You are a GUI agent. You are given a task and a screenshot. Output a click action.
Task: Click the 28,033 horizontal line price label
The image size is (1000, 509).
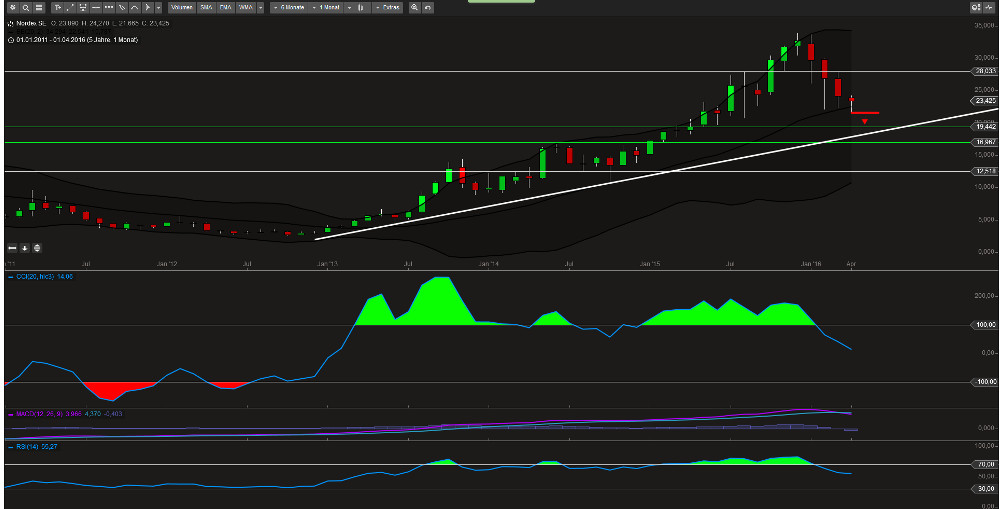pyautogui.click(x=984, y=71)
